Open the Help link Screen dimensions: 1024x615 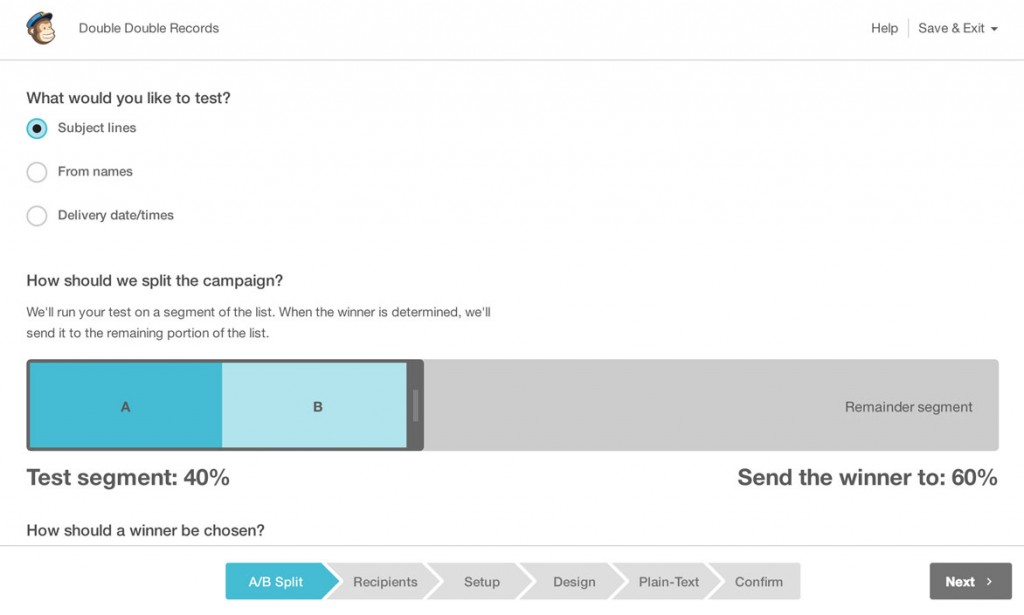click(884, 28)
